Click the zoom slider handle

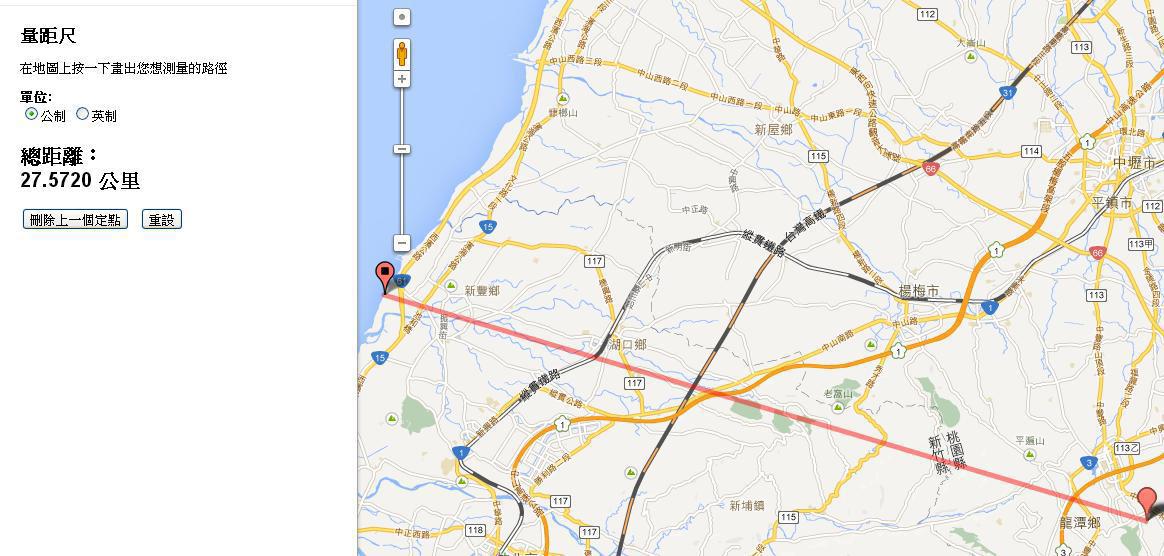point(402,149)
